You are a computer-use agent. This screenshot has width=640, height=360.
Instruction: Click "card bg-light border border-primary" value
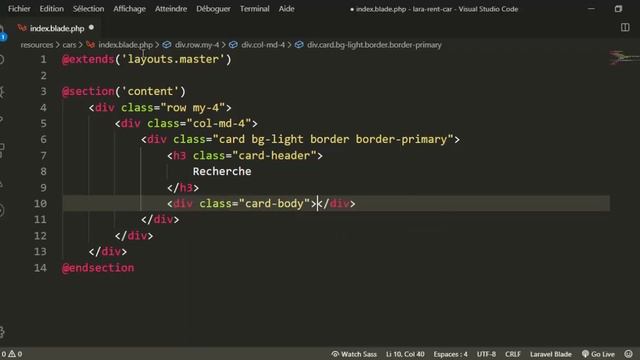coord(333,140)
